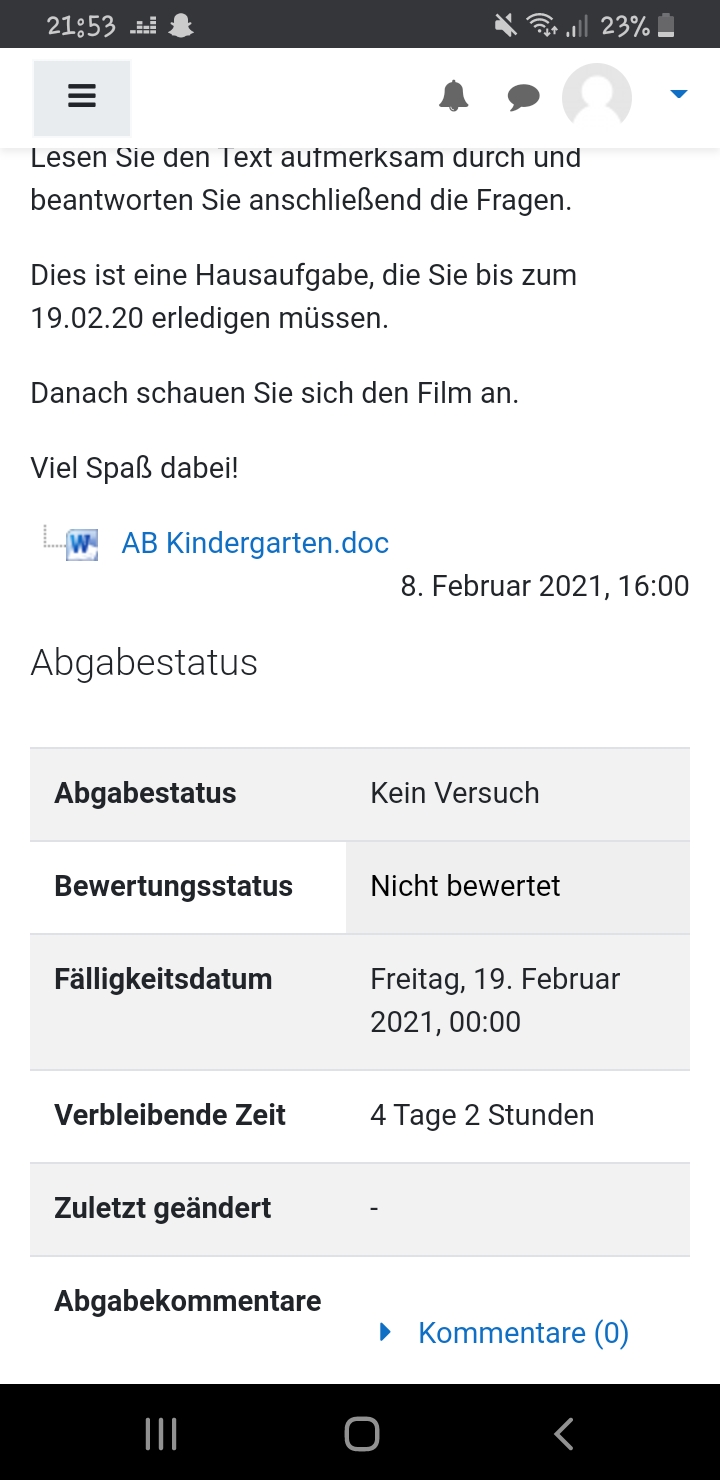The height and width of the screenshot is (1480, 720).
Task: Tap the Snapchat notification icon in status bar
Action: 181,25
